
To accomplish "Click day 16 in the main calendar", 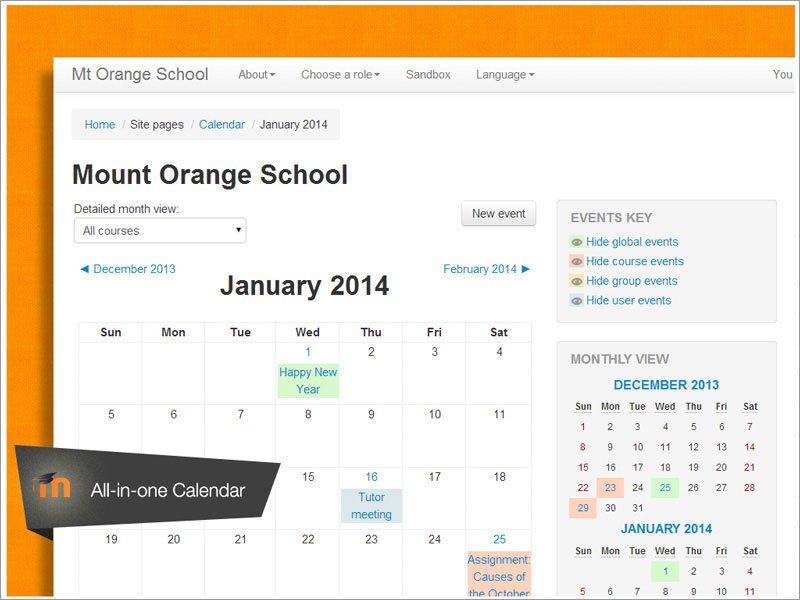I will 371,477.
